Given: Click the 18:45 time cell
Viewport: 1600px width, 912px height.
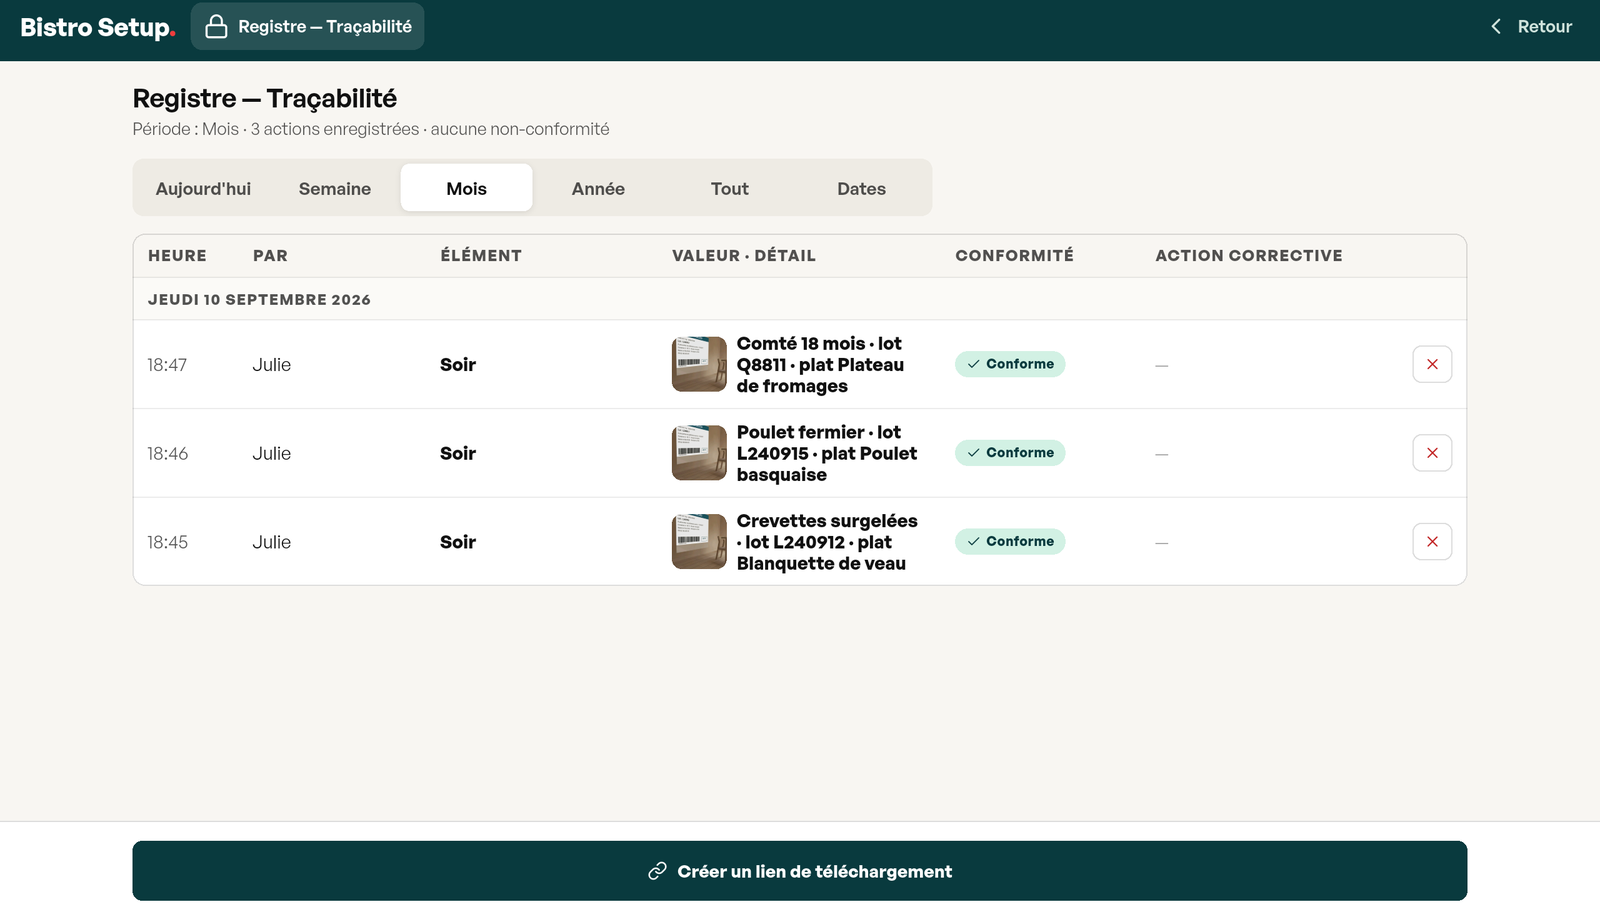Looking at the screenshot, I should point(167,542).
